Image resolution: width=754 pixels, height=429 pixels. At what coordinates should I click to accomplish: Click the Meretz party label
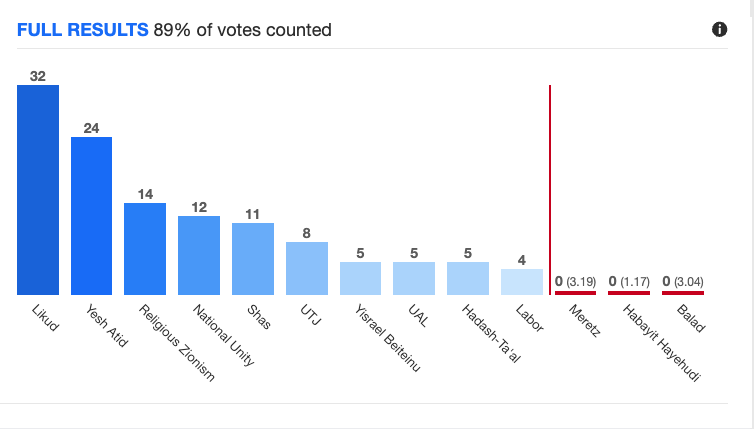[x=582, y=321]
